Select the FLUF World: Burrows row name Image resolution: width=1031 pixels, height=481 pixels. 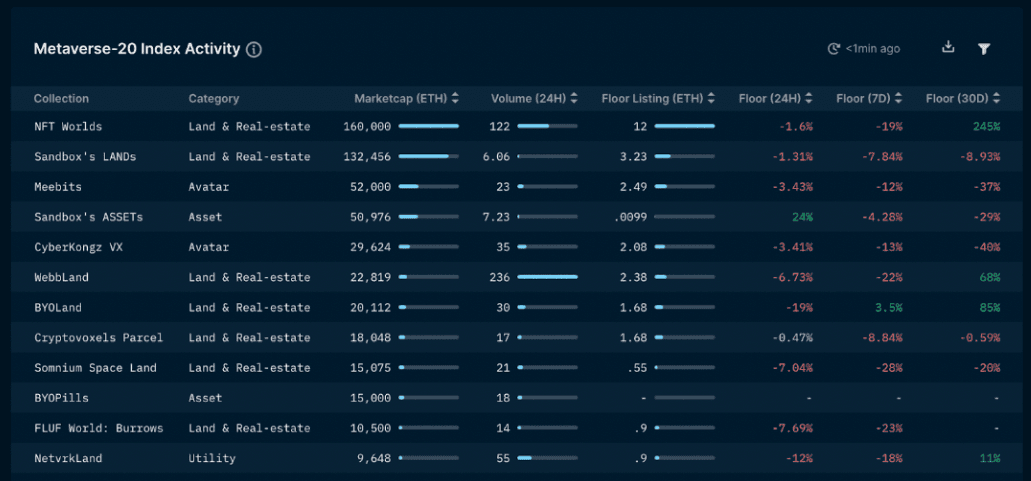coord(99,428)
